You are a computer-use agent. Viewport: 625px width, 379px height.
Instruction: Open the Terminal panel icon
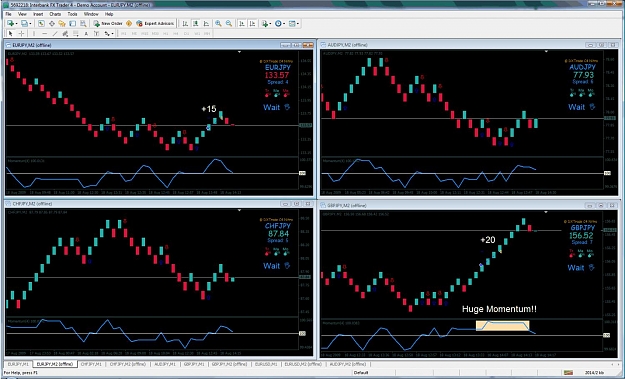(72, 24)
